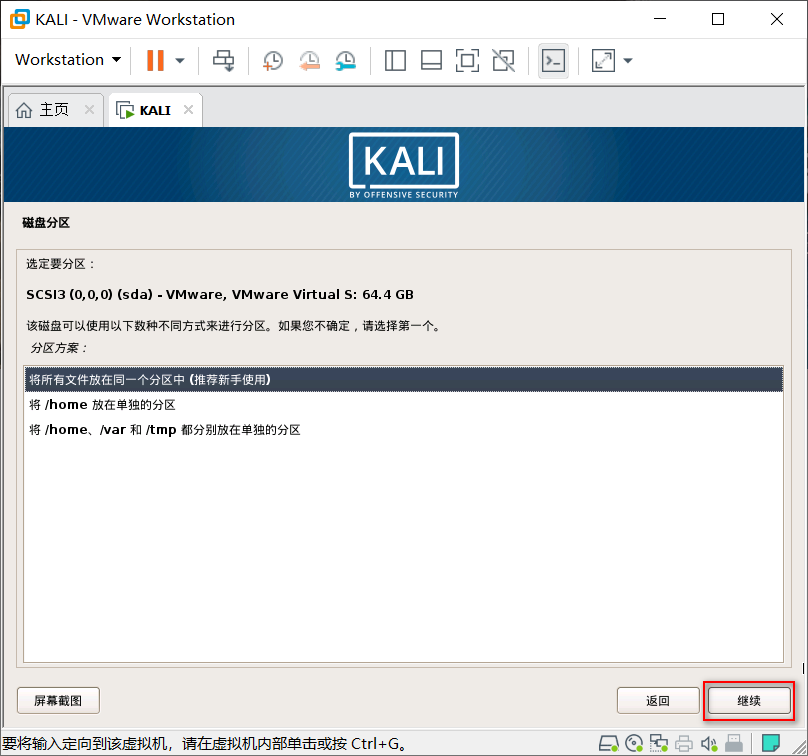Click the USB device status icon

click(734, 743)
